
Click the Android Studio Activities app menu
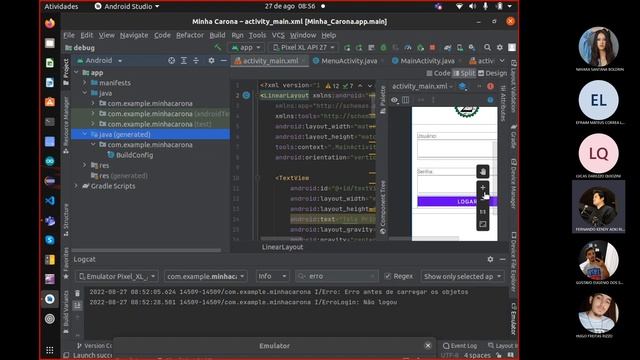click(x=127, y=7)
